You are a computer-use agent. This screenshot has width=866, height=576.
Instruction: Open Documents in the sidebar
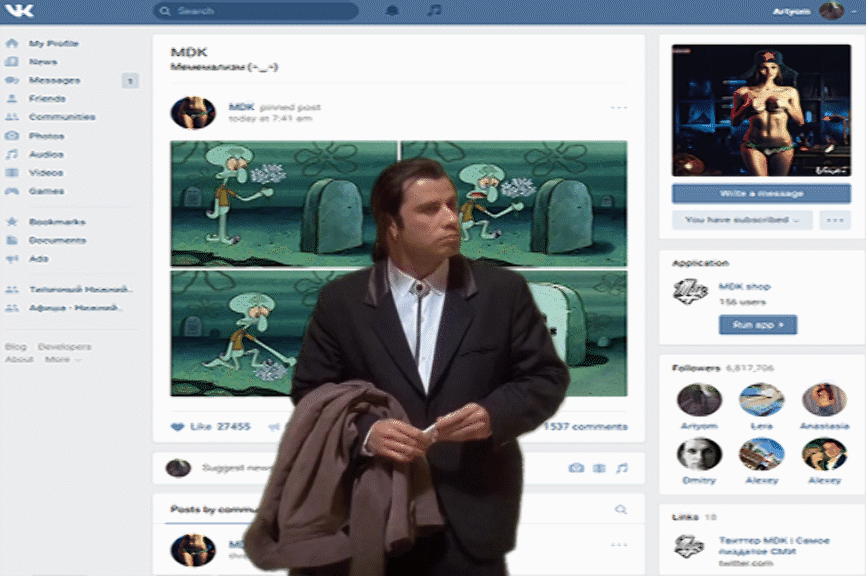coord(57,240)
